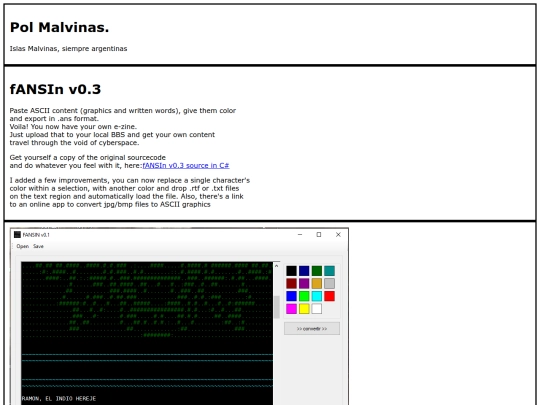Viewport: 540px width, 405px height.
Task: Click the scroll-up arrow of the text area
Action: point(277,266)
